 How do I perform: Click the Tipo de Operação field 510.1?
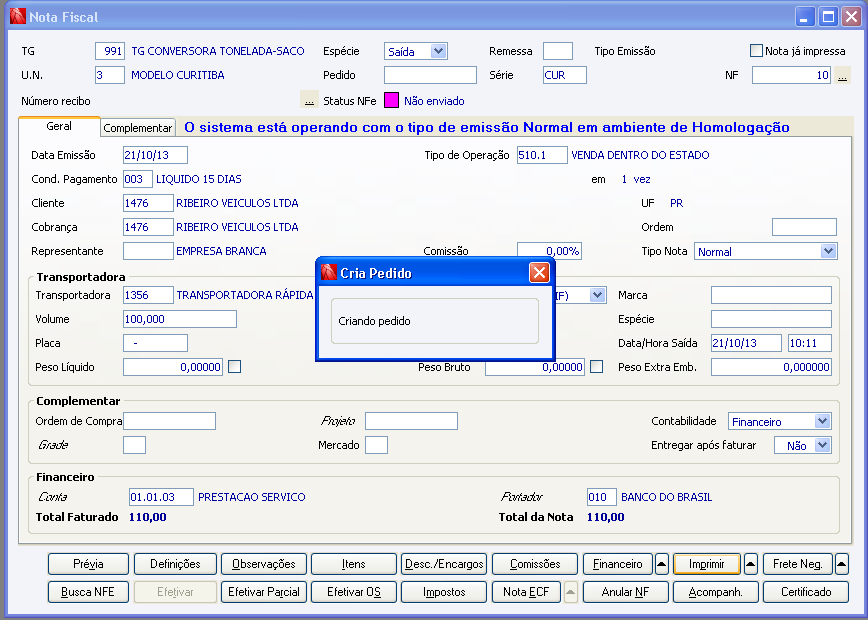coord(542,155)
